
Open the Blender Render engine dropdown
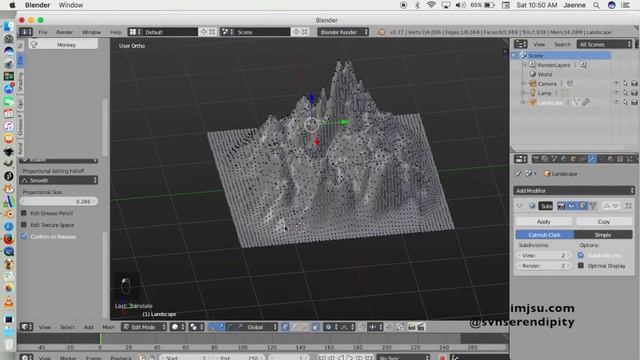click(343, 32)
